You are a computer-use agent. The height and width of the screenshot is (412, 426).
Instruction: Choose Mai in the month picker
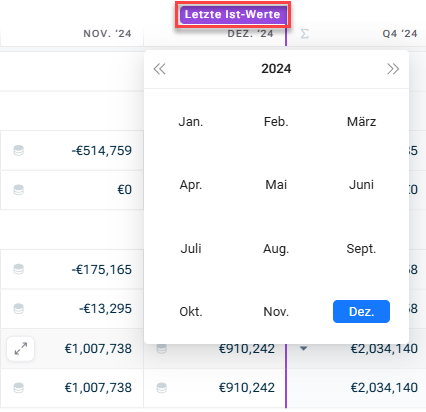276,185
